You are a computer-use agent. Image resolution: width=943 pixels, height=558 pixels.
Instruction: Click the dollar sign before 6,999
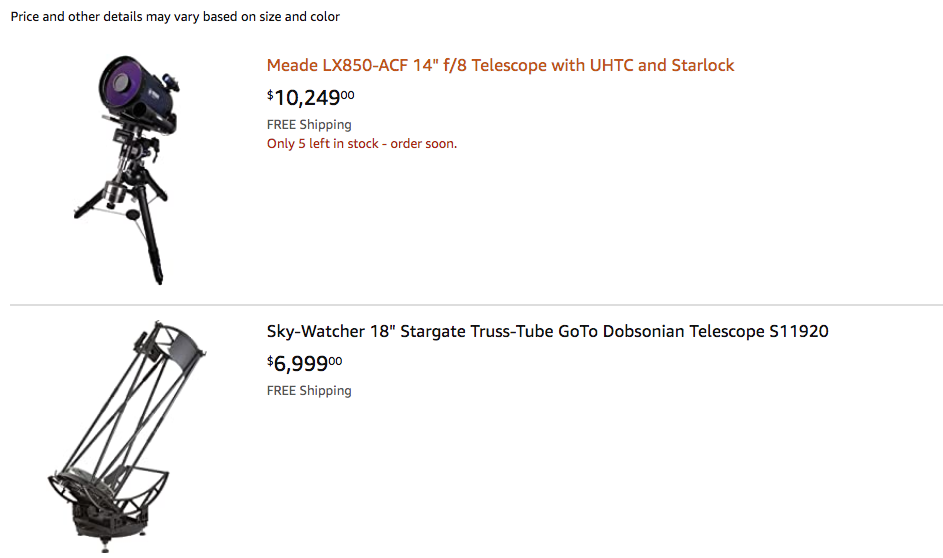270,360
